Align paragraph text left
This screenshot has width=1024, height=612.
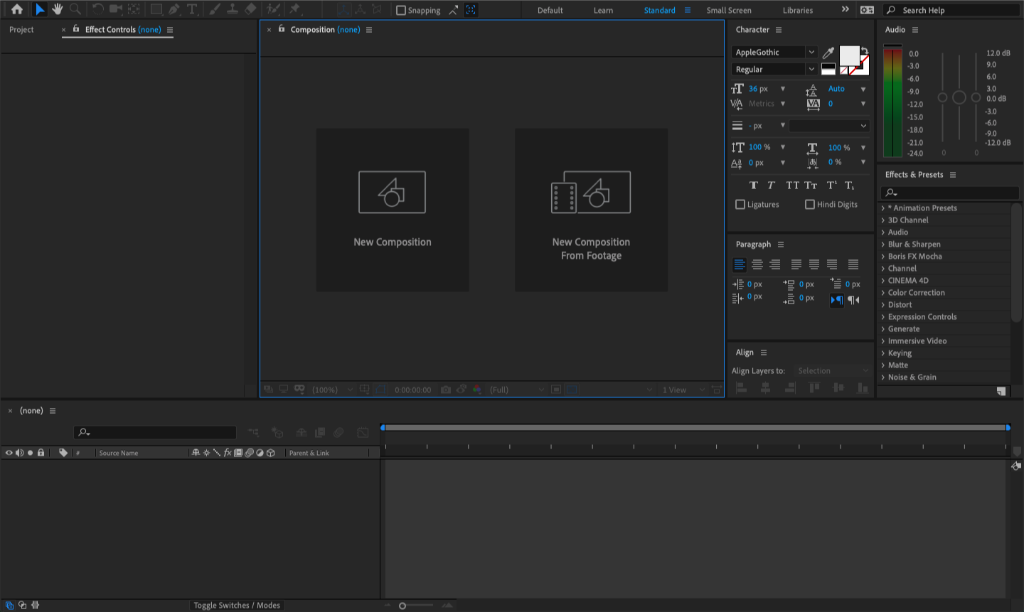[739, 265]
